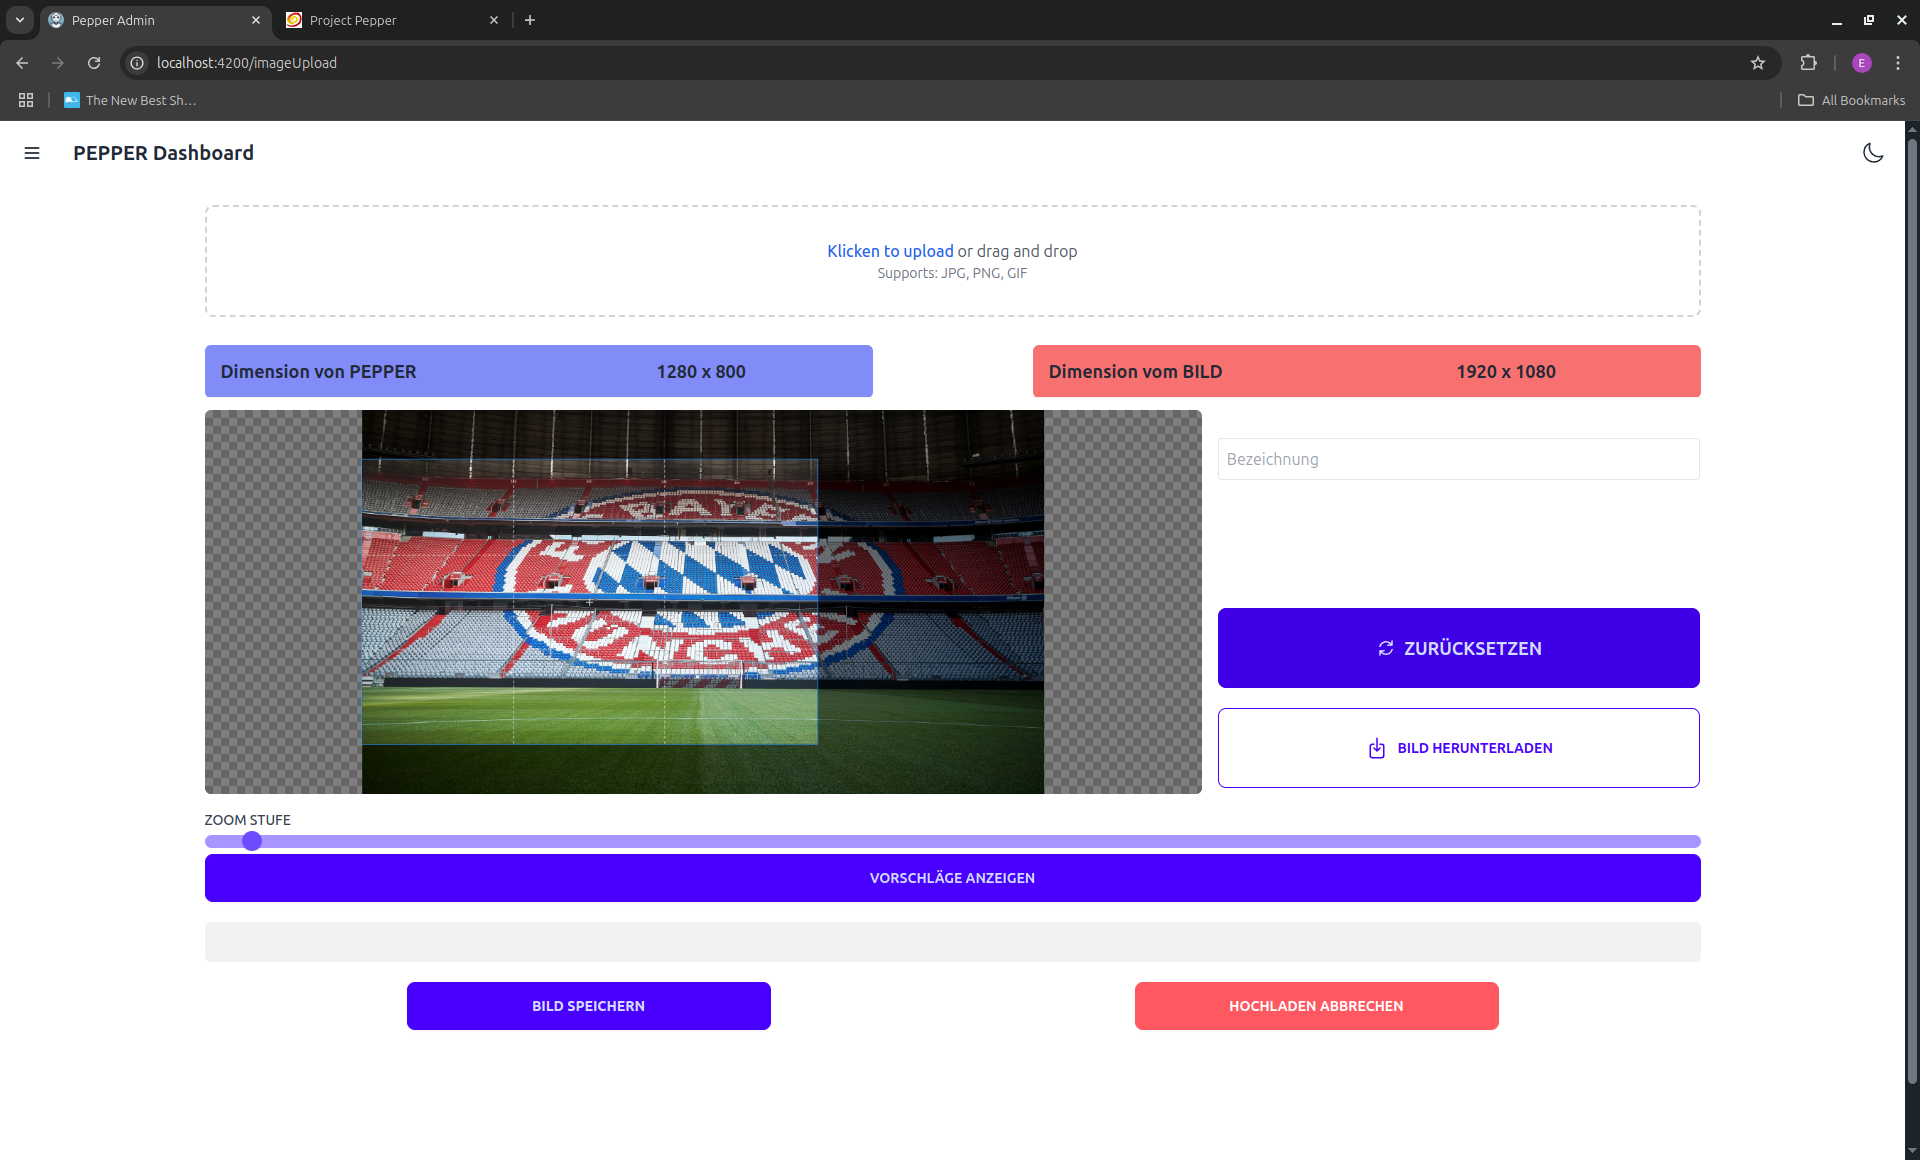Close the Pepper Admin tab
Image resolution: width=1920 pixels, height=1160 pixels.
pyautogui.click(x=256, y=20)
